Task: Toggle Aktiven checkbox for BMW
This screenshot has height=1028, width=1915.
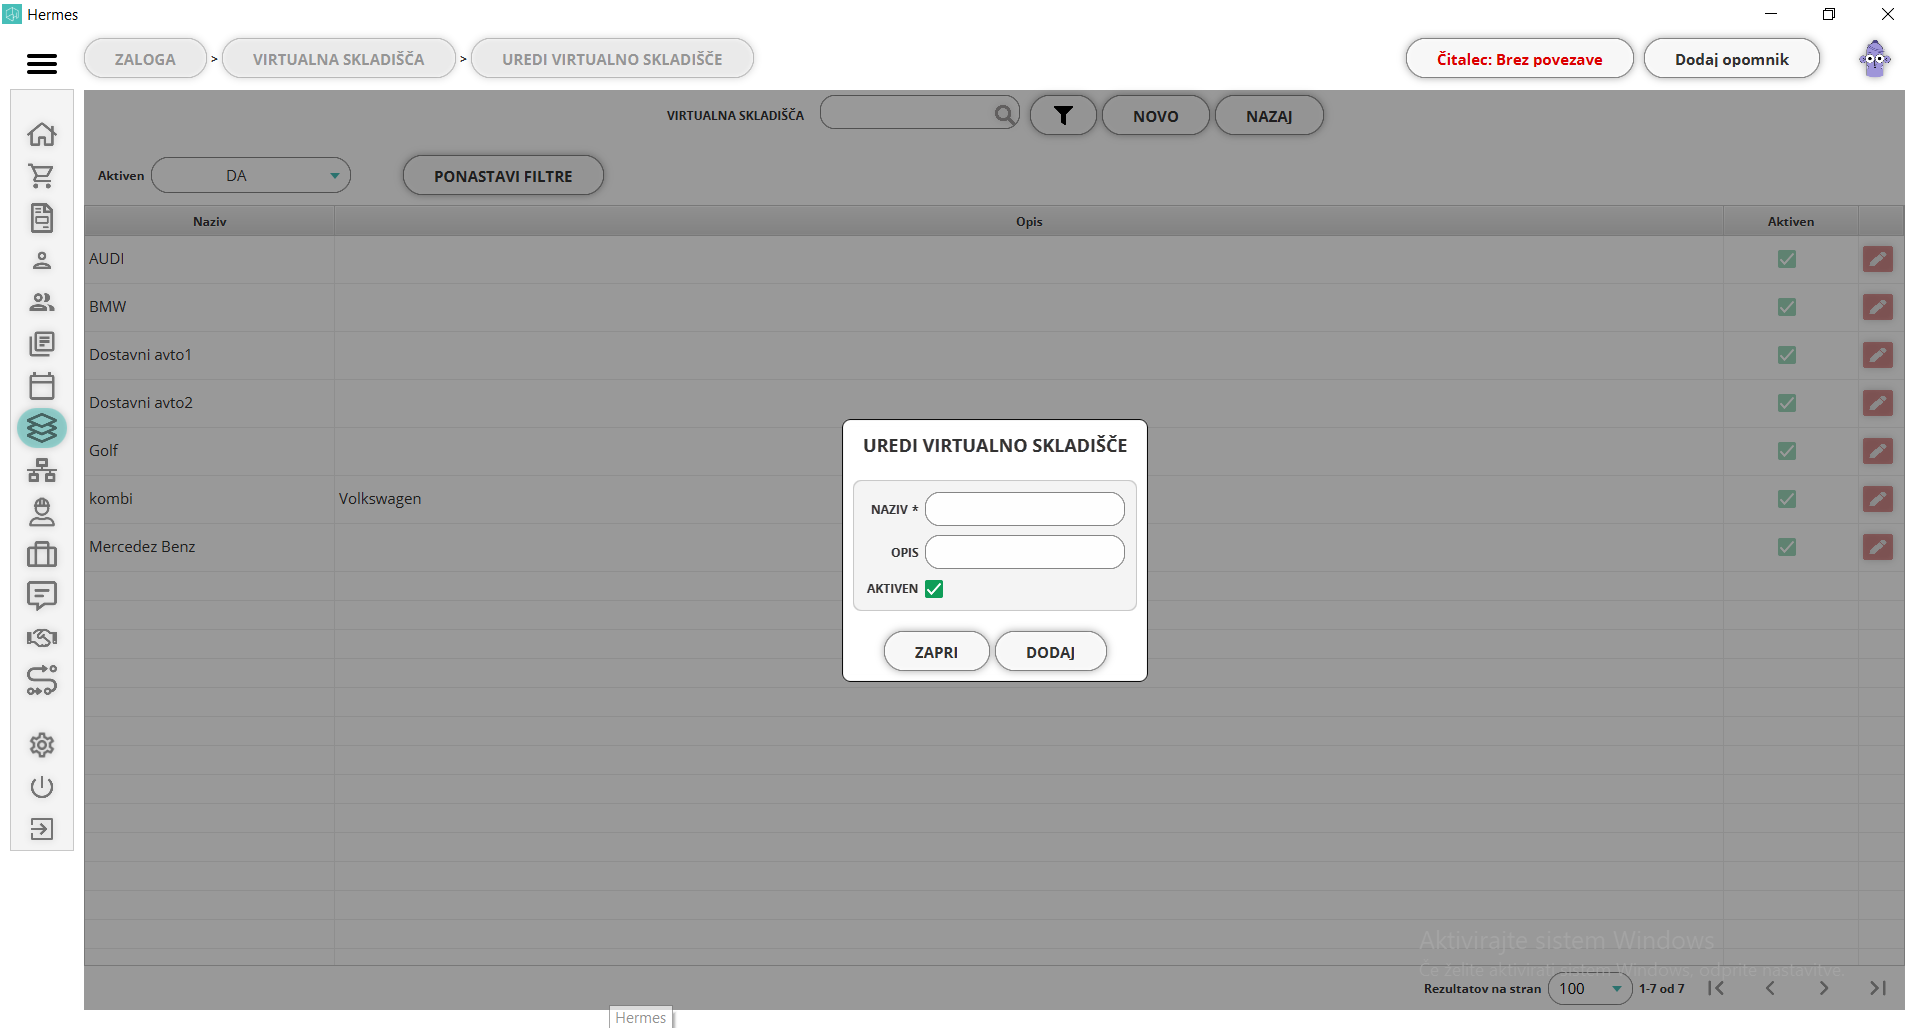Action: pos(1787,307)
